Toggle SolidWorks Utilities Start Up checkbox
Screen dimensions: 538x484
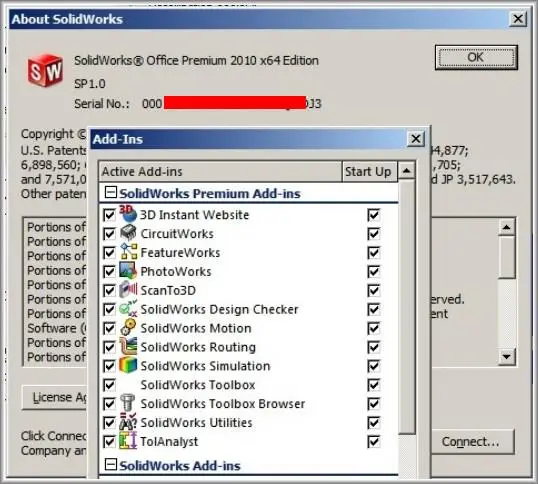(374, 423)
